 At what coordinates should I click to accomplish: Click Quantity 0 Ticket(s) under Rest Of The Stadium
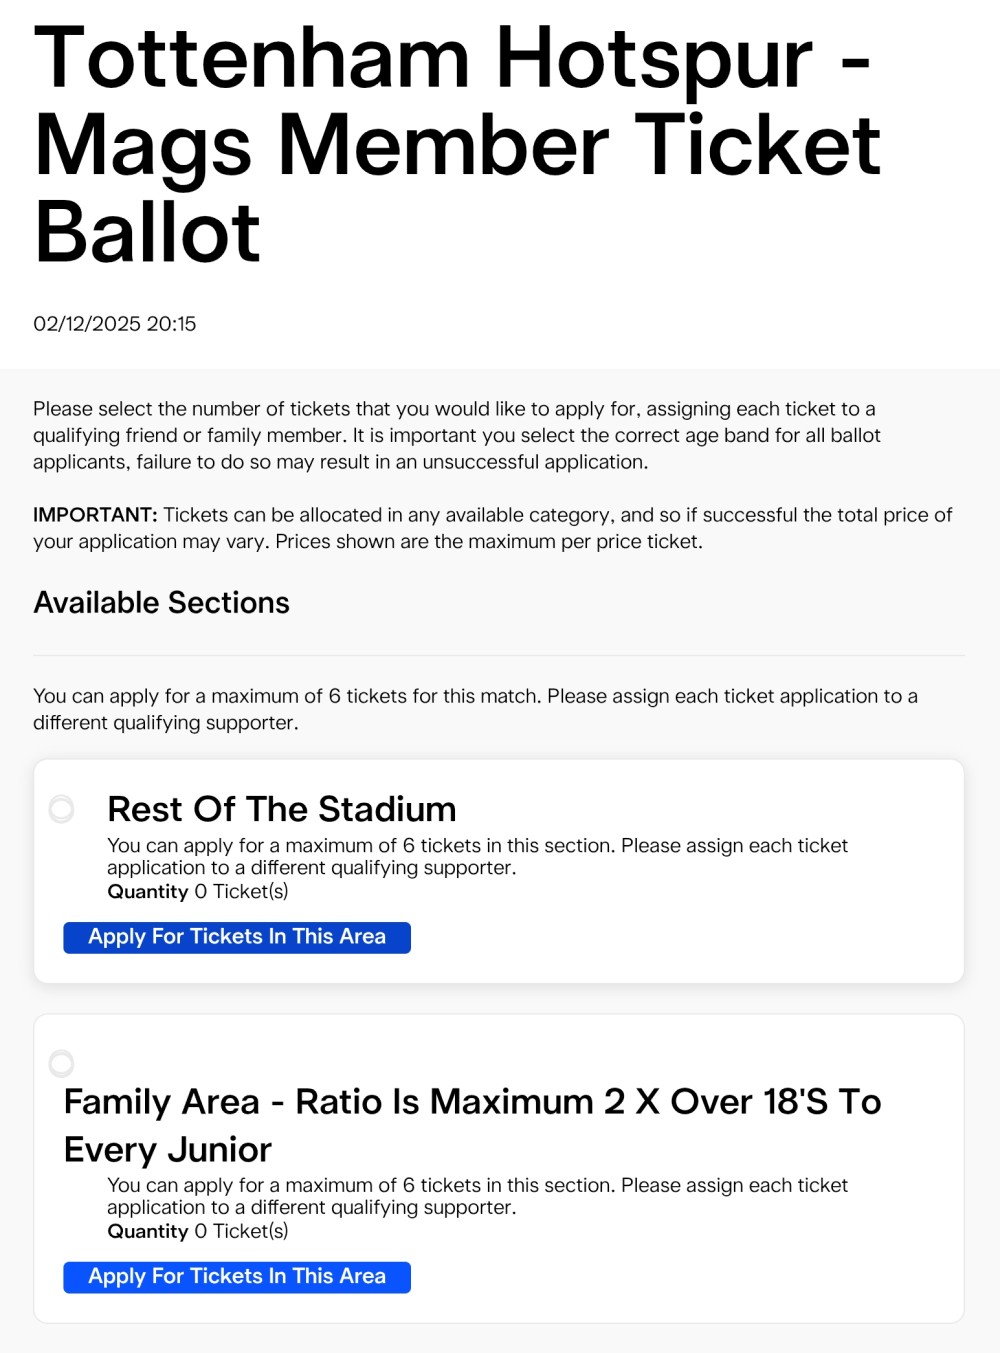pyautogui.click(x=198, y=892)
